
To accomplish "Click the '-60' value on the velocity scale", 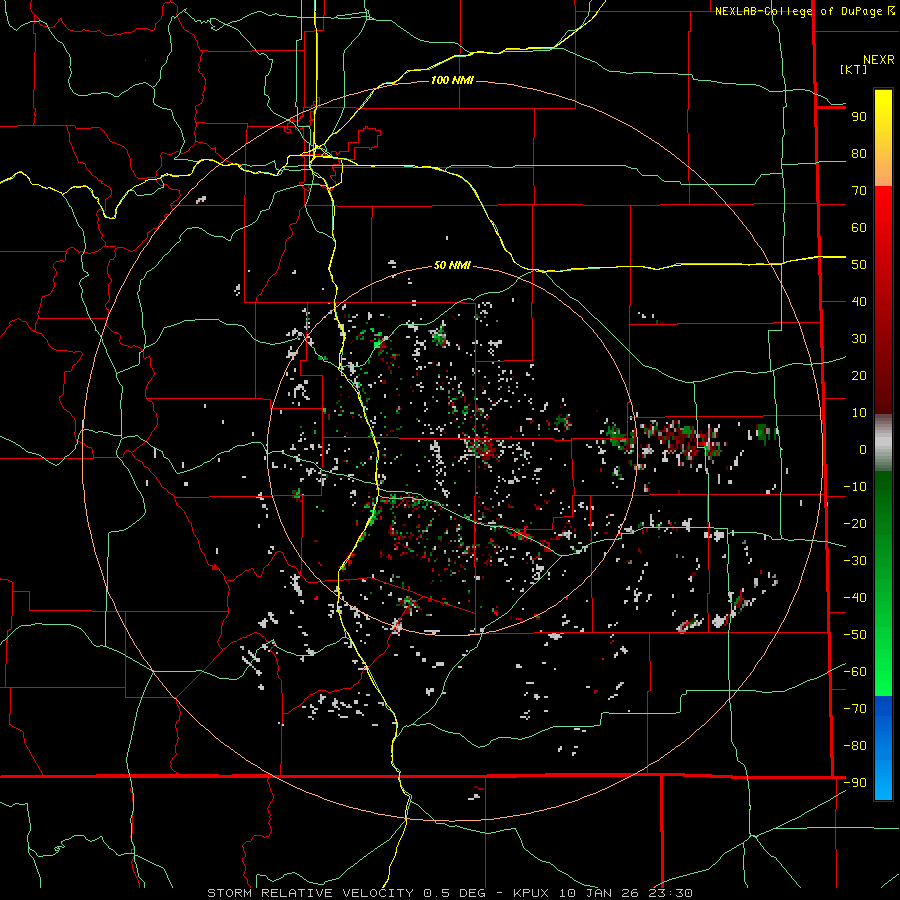I will [855, 672].
